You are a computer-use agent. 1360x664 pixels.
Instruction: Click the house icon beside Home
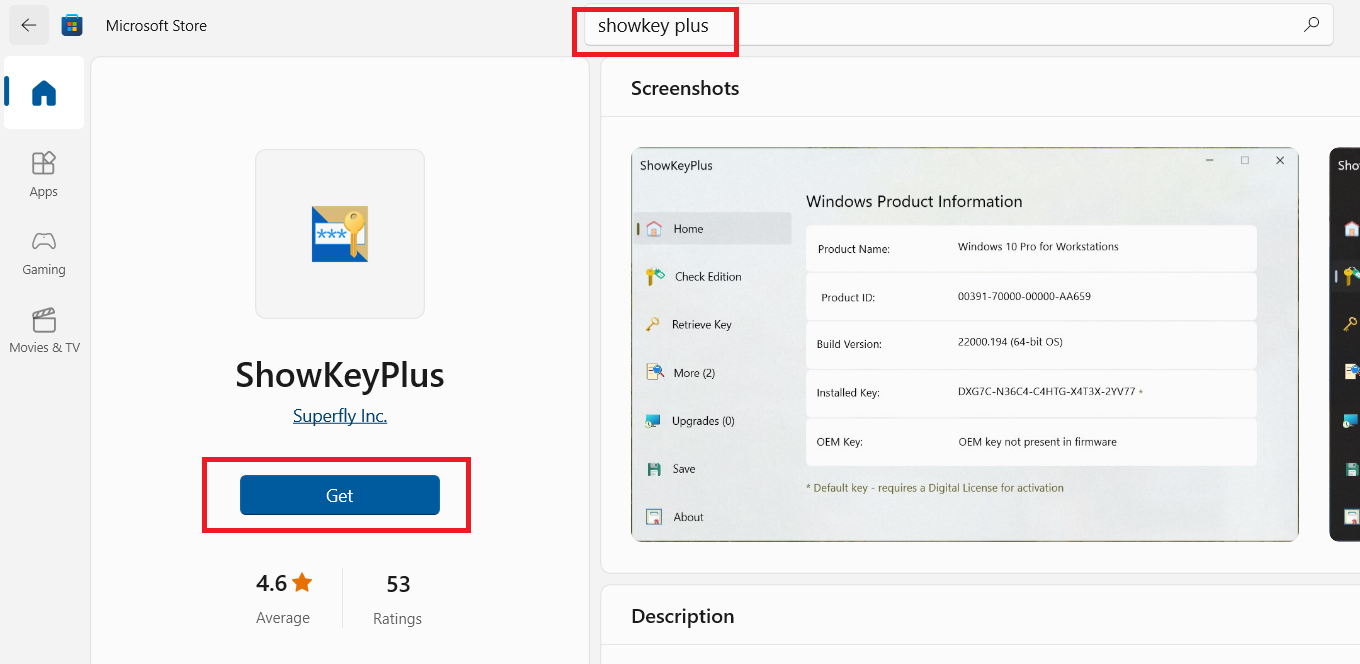pos(654,228)
